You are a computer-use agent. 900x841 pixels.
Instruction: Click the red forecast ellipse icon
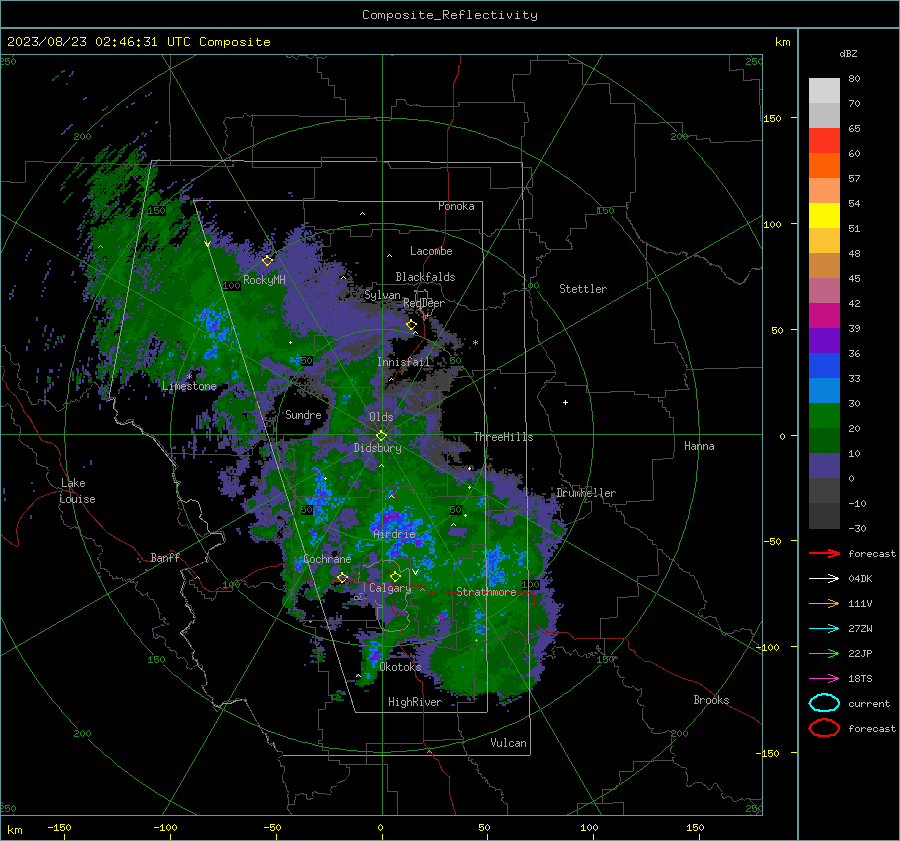point(824,728)
